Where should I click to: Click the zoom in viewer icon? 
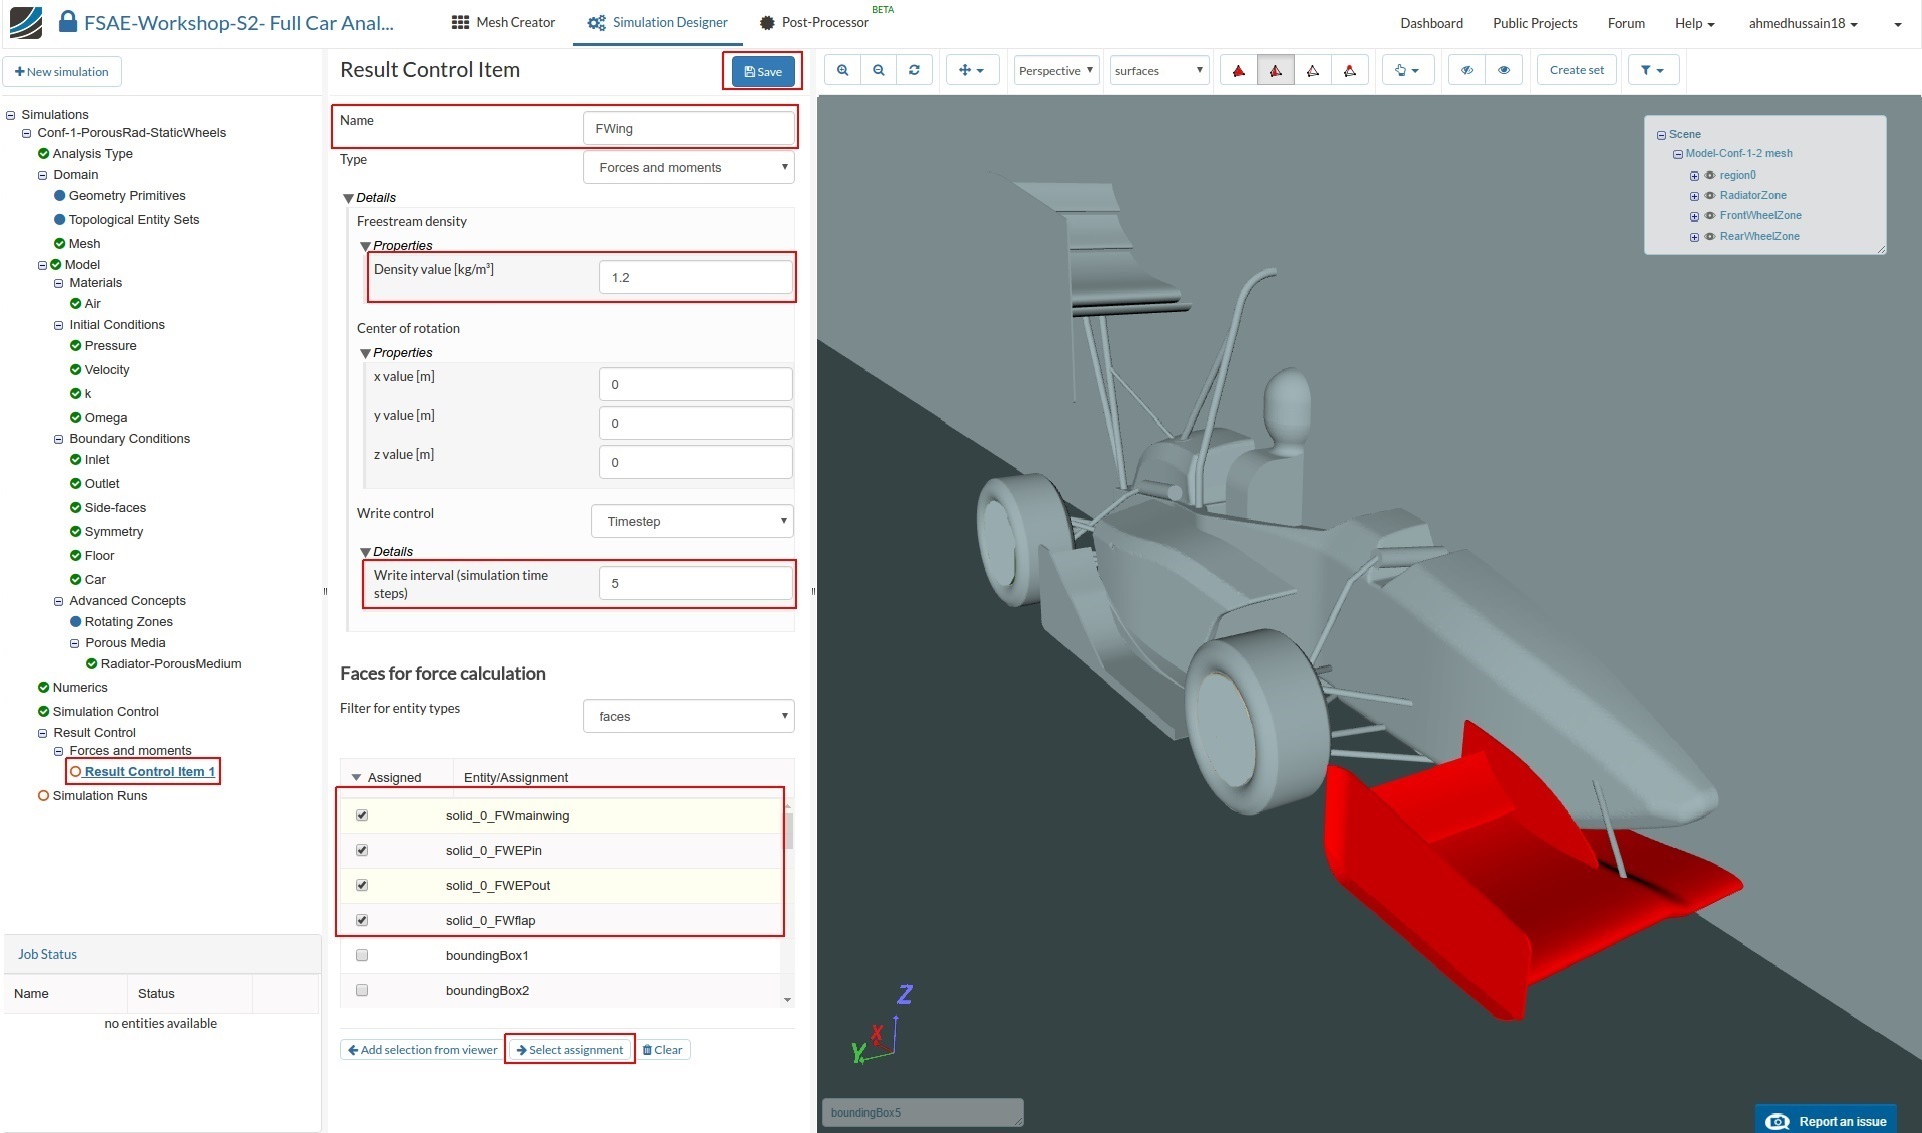click(842, 70)
